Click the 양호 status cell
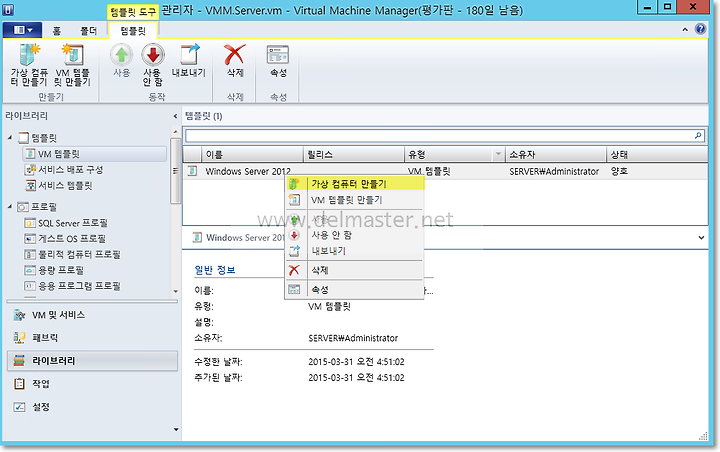This screenshot has height=452, width=720. tap(619, 171)
